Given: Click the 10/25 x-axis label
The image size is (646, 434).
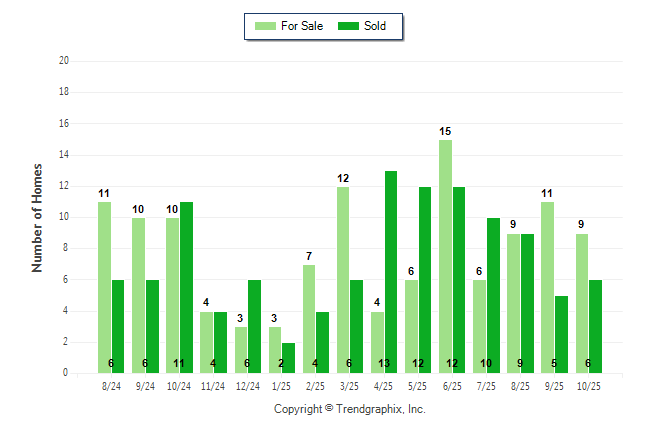Looking at the screenshot, I should tap(588, 385).
